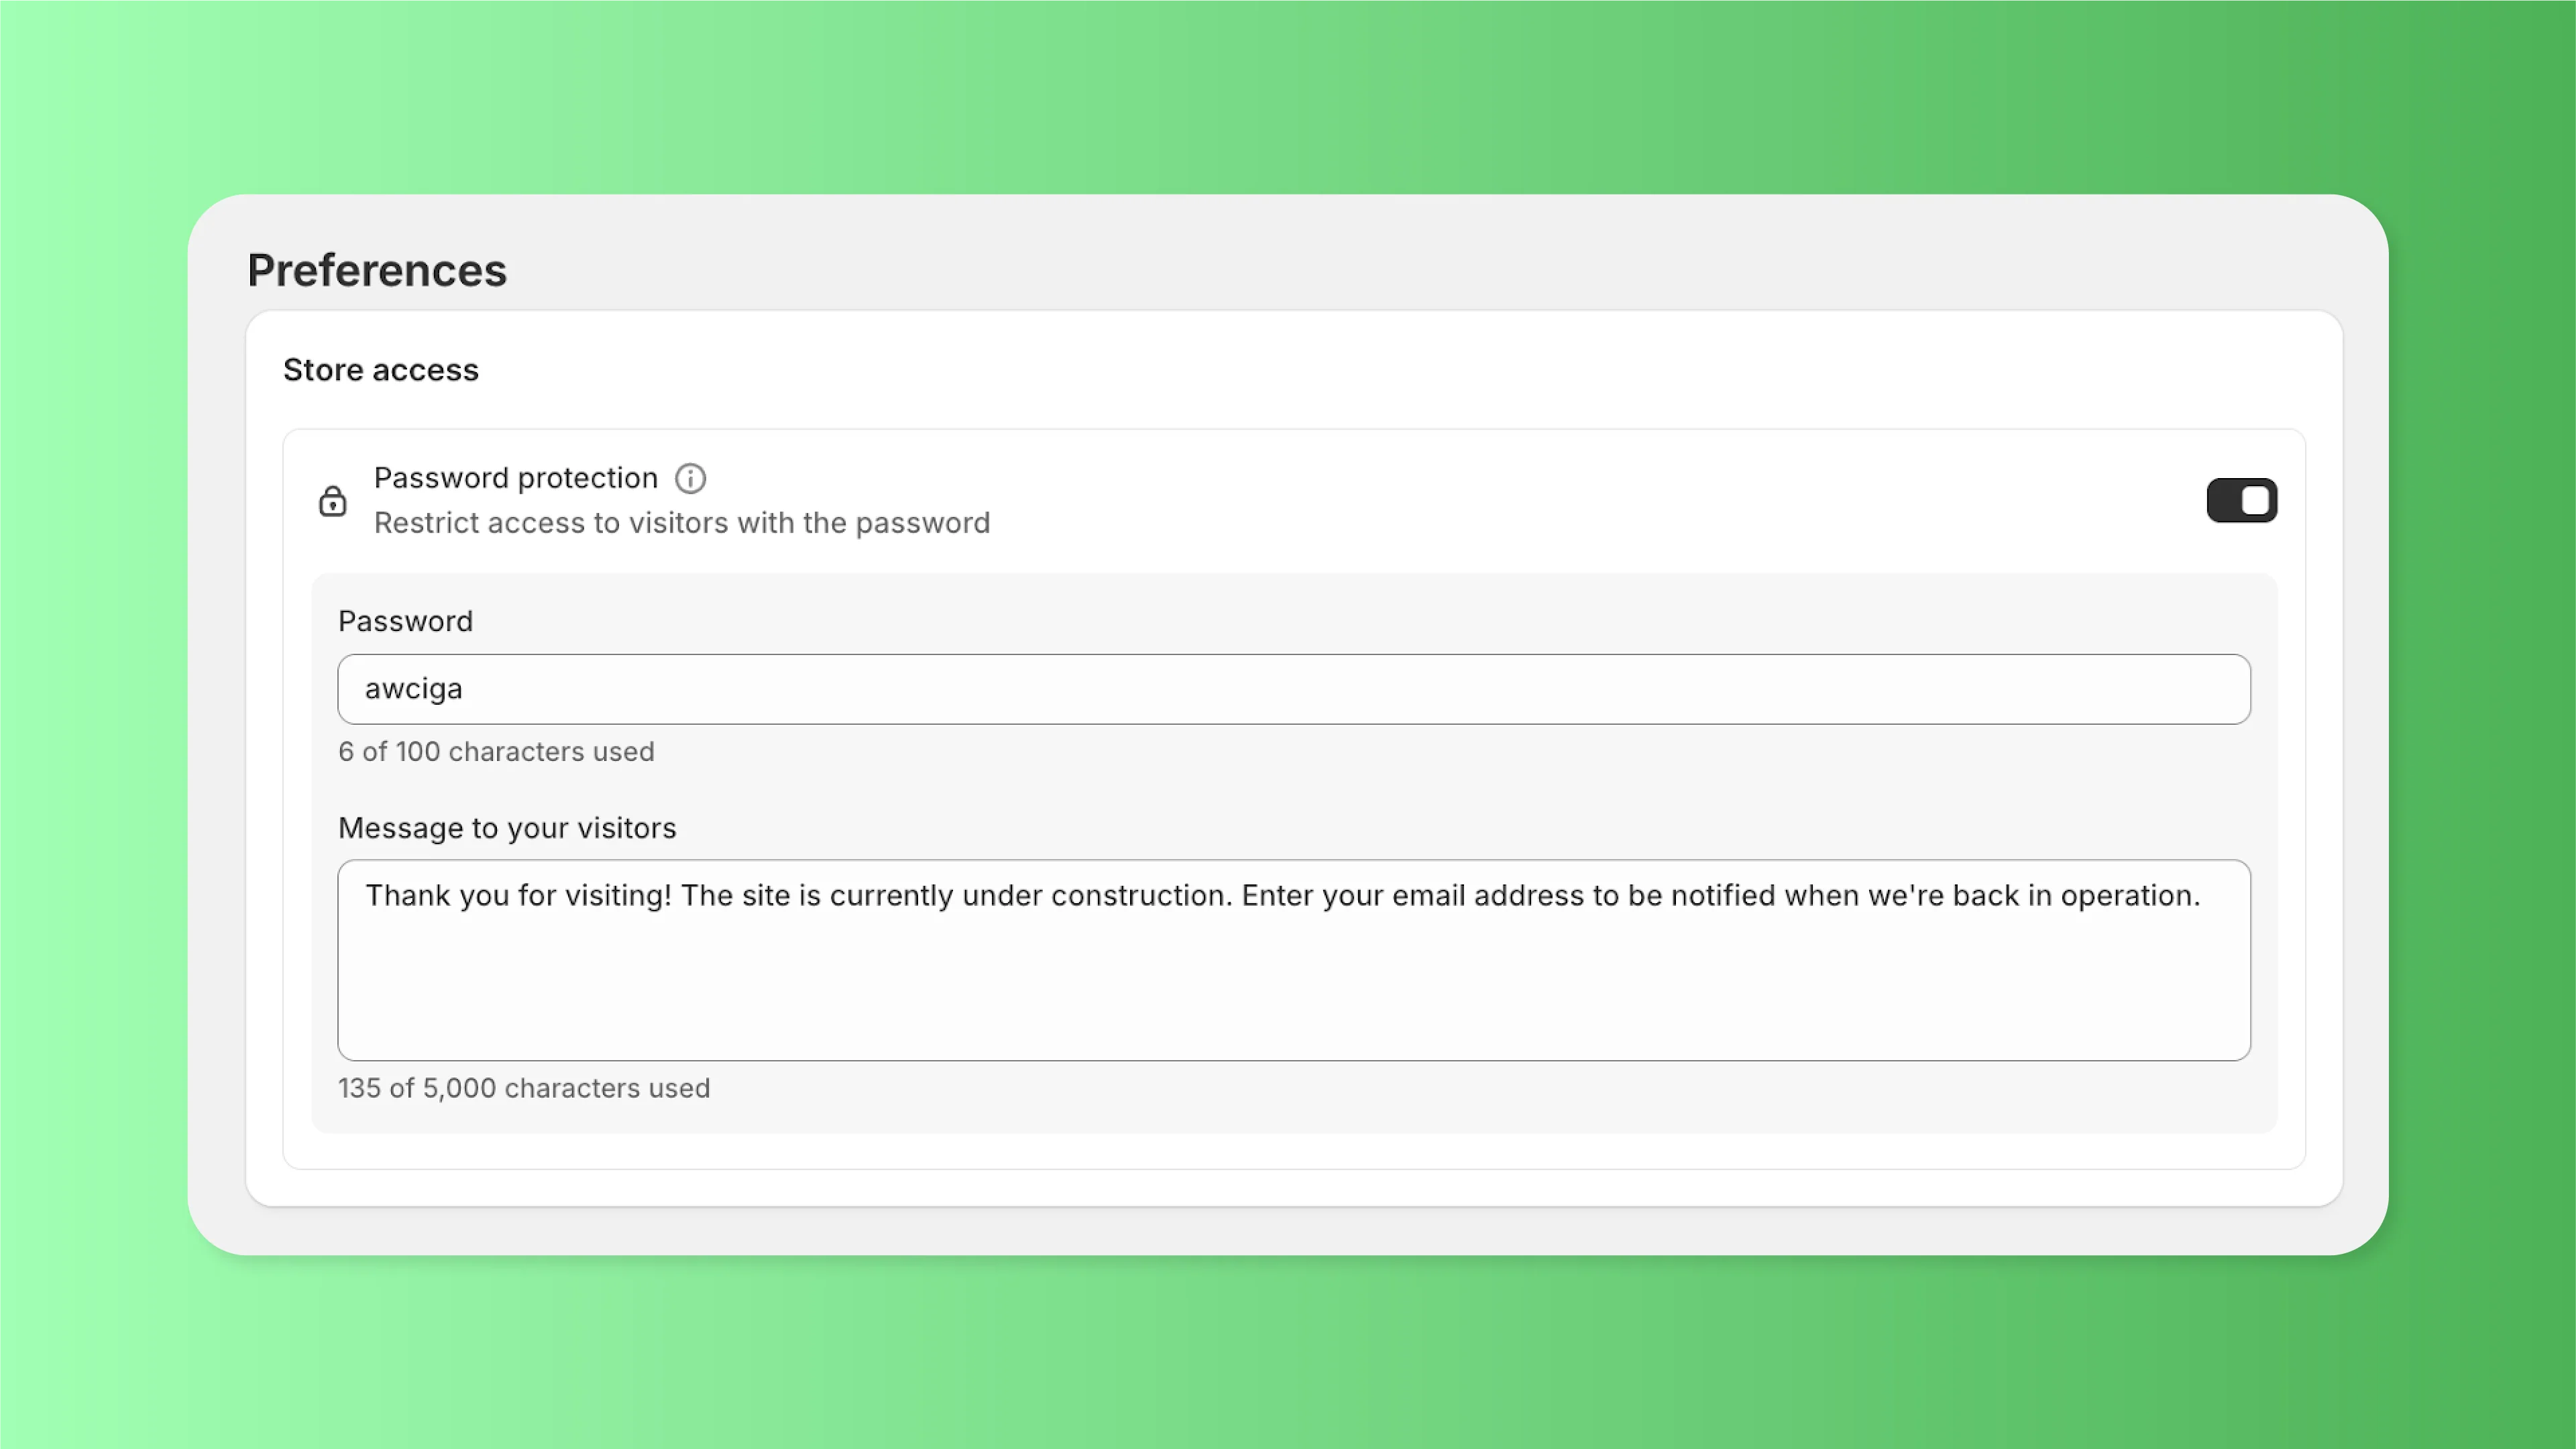The image size is (2576, 1449).
Task: Select the password text 'awciga'
Action: [x=411, y=688]
